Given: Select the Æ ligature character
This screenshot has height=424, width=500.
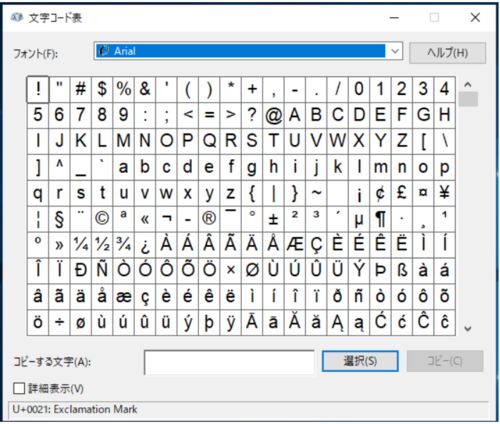Looking at the screenshot, I should 295,245.
